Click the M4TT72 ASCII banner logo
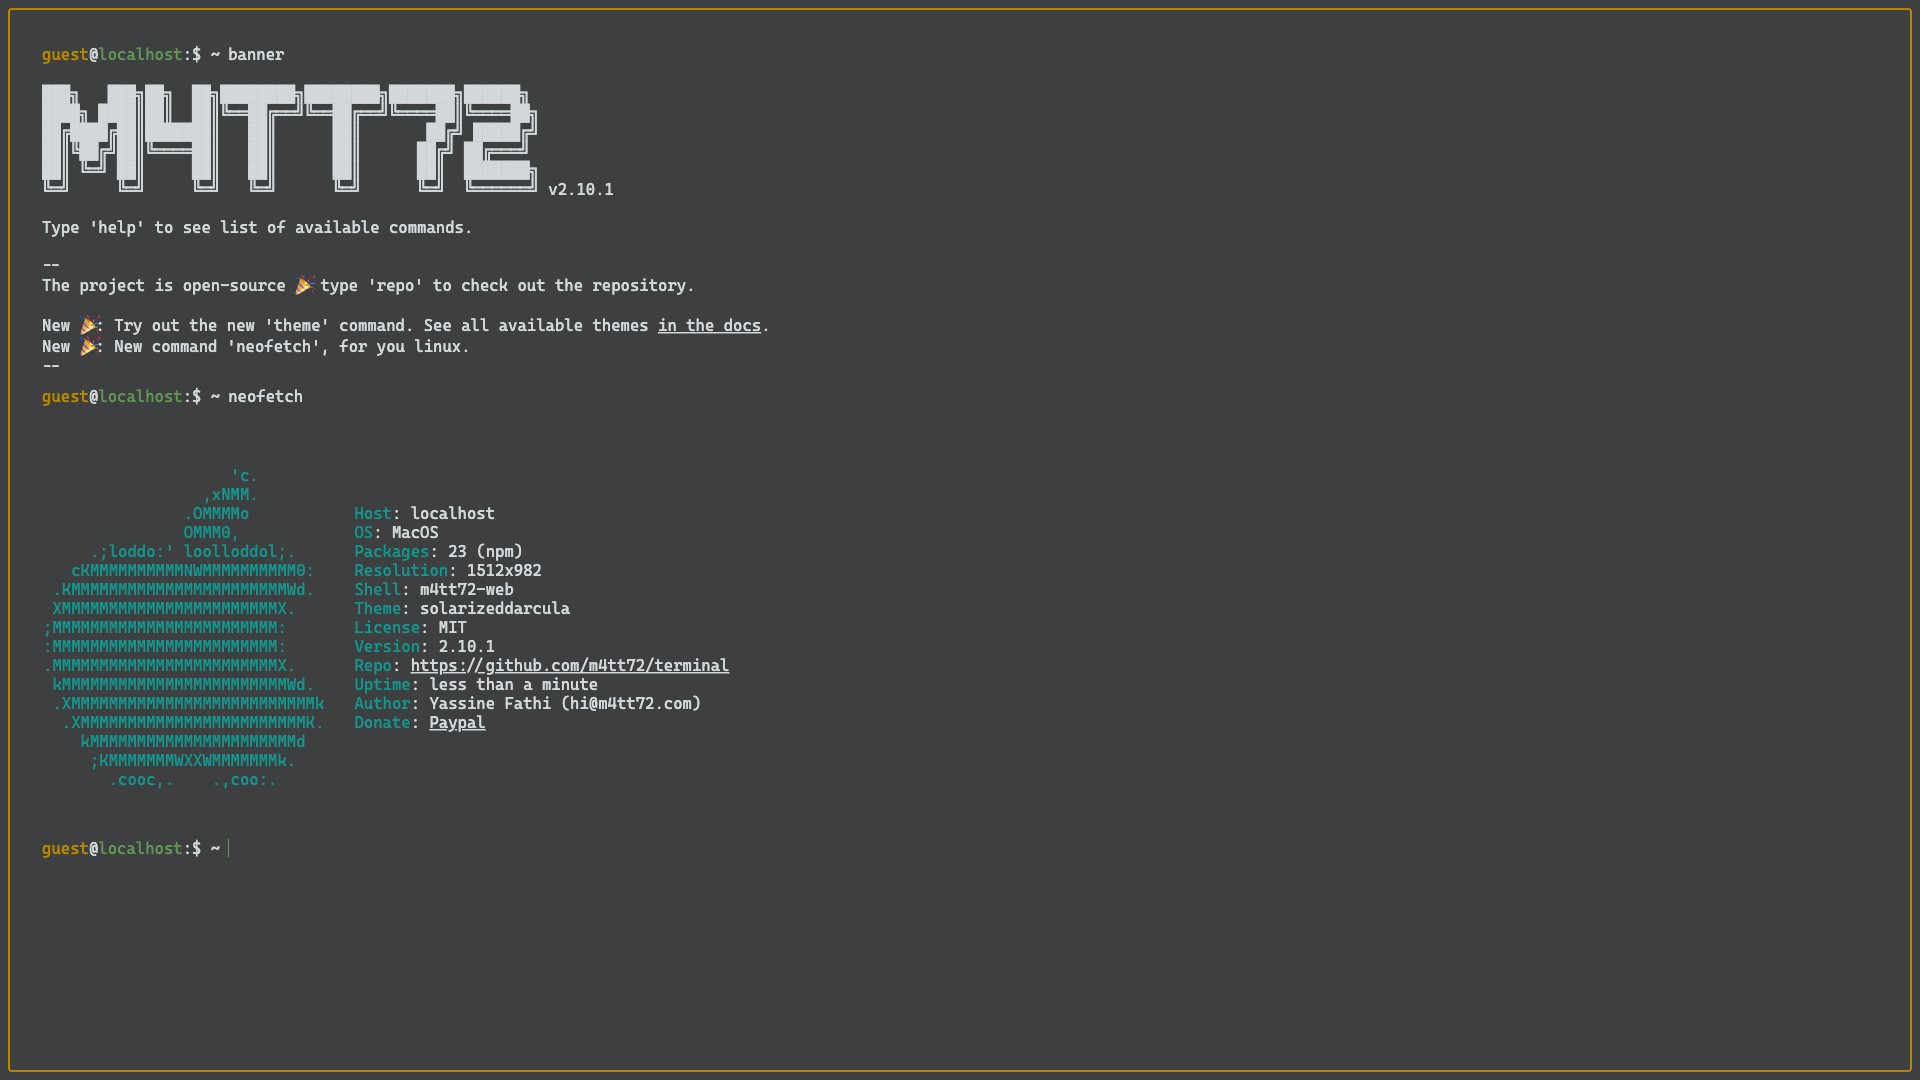The height and width of the screenshot is (1080, 1920). click(x=290, y=138)
